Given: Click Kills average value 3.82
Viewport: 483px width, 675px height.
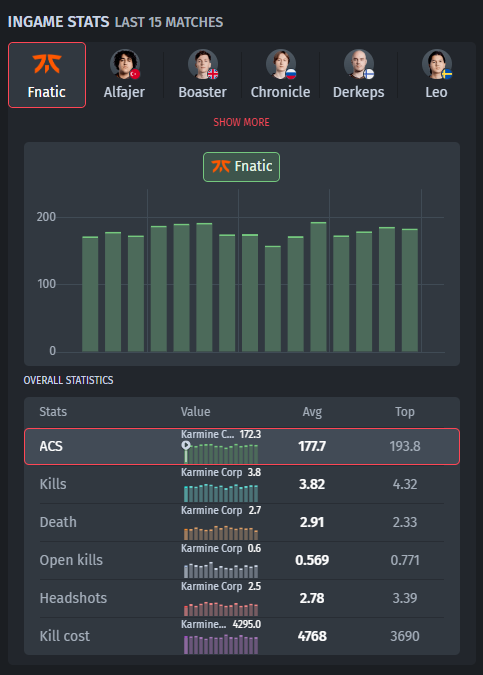Looking at the screenshot, I should click(x=312, y=484).
